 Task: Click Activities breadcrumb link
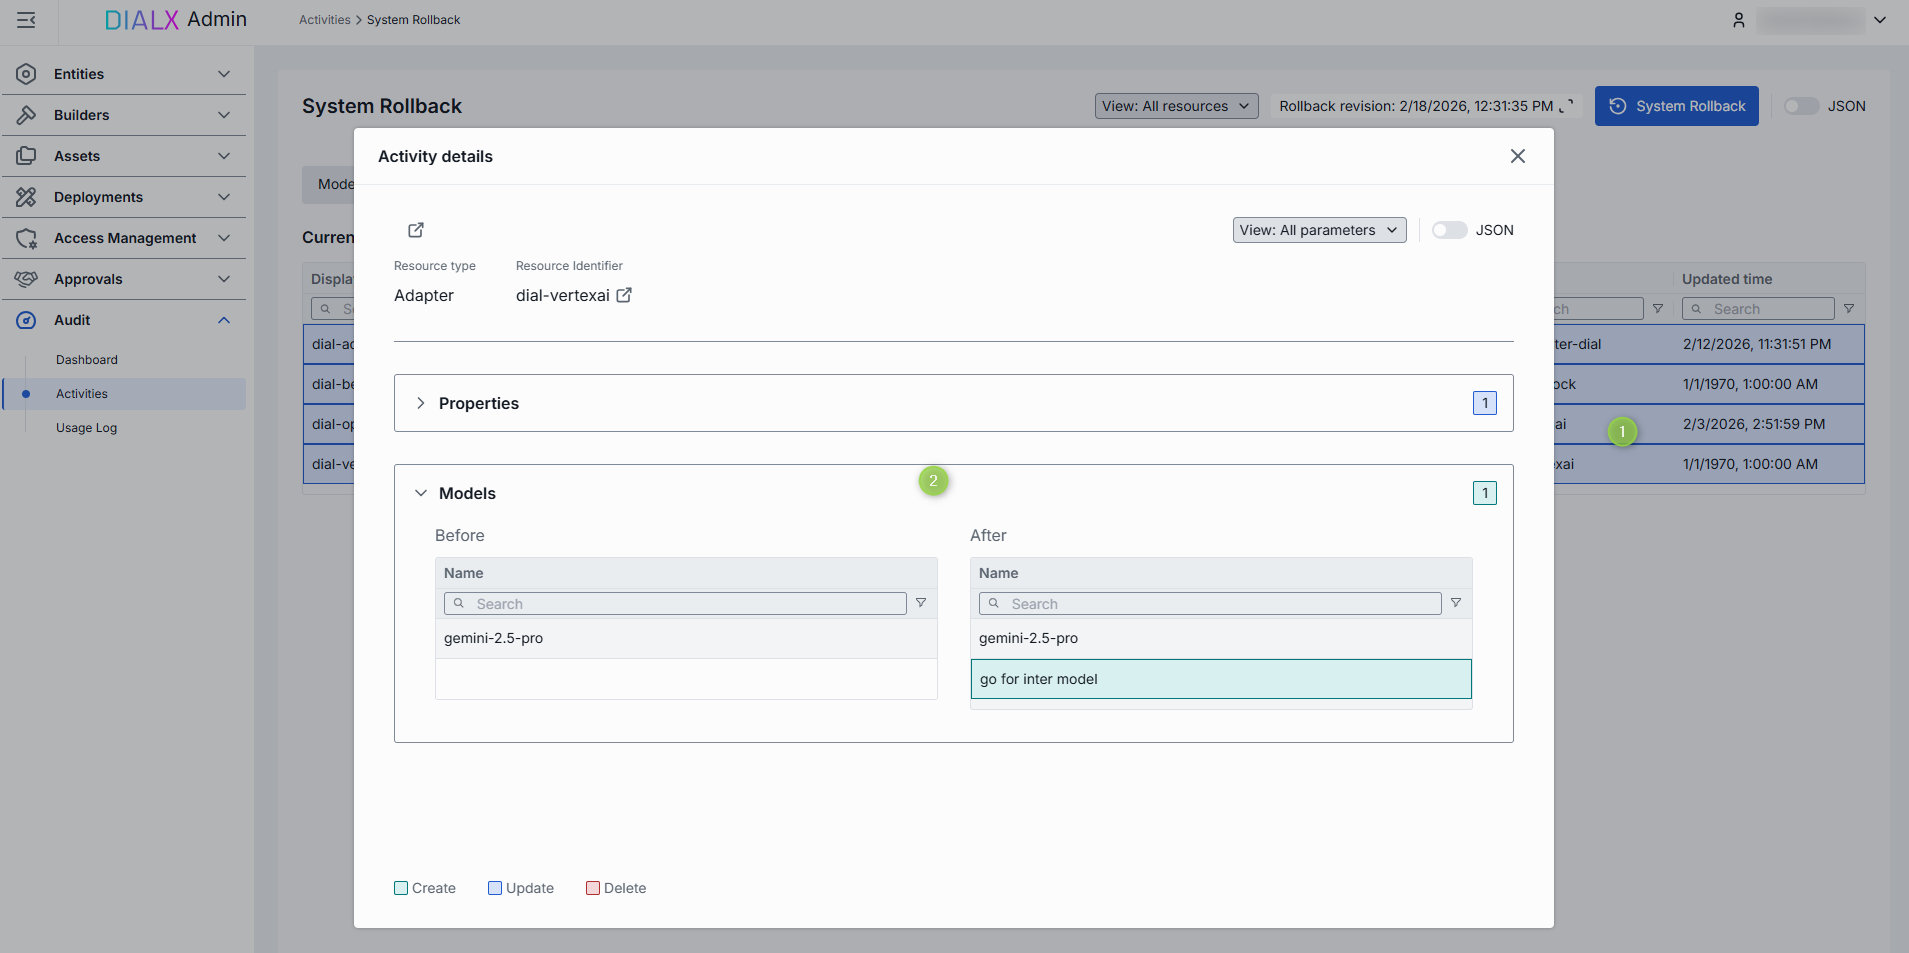click(324, 20)
